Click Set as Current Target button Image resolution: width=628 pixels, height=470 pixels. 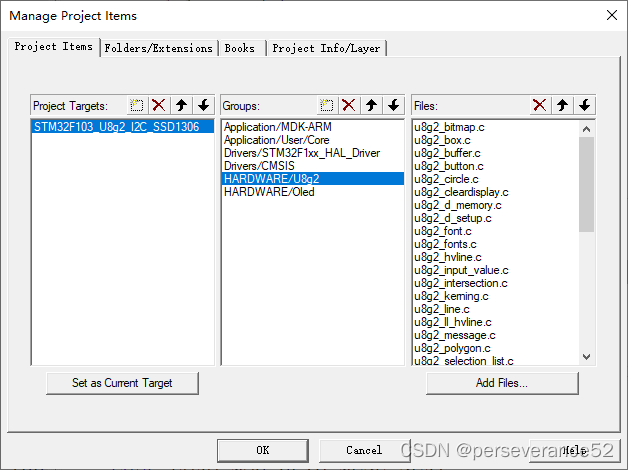coord(122,383)
